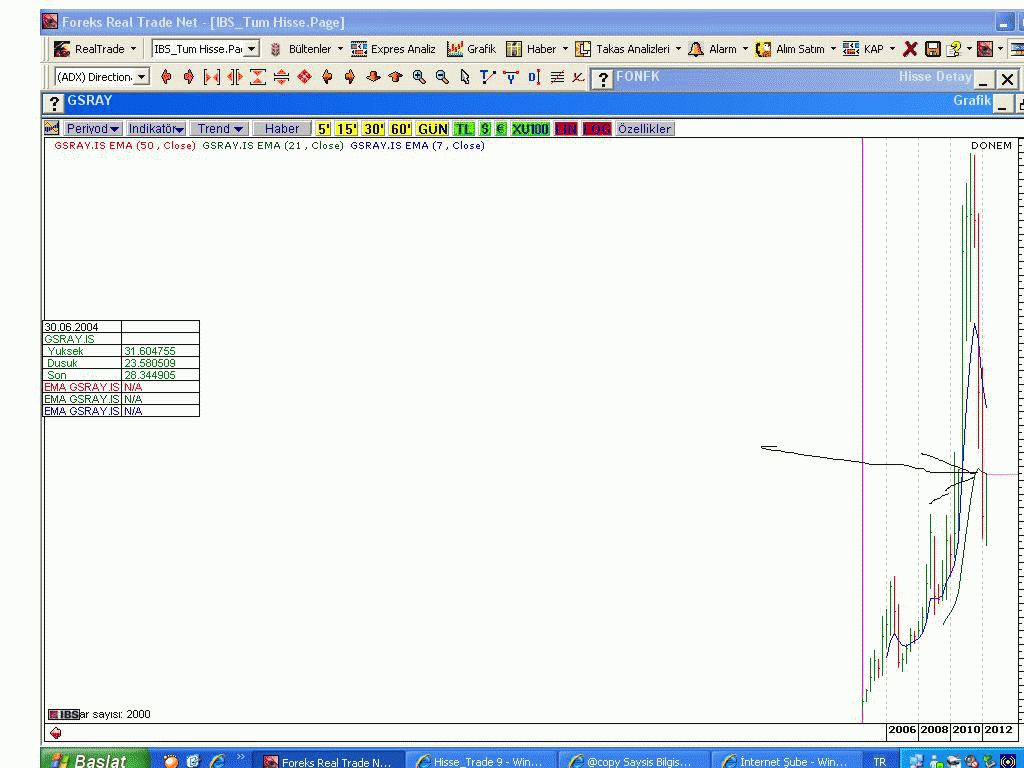Toggle dollar currency display
The width and height of the screenshot is (1024, 768).
tap(485, 129)
